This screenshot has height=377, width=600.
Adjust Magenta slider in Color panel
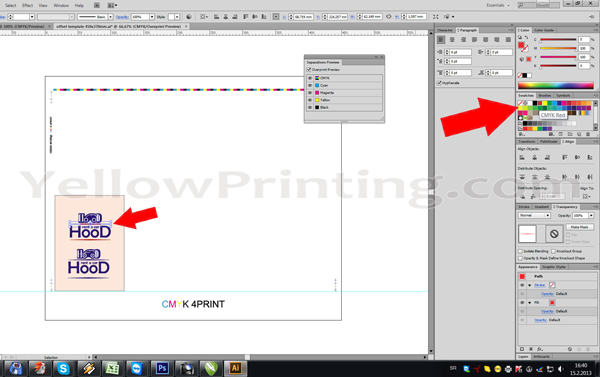(558, 48)
